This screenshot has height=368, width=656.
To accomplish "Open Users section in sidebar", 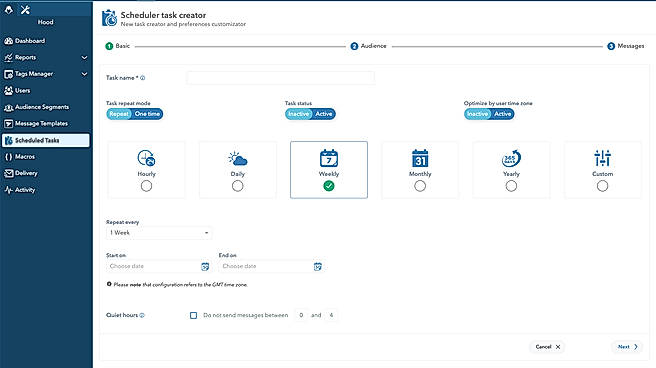I will coord(23,90).
